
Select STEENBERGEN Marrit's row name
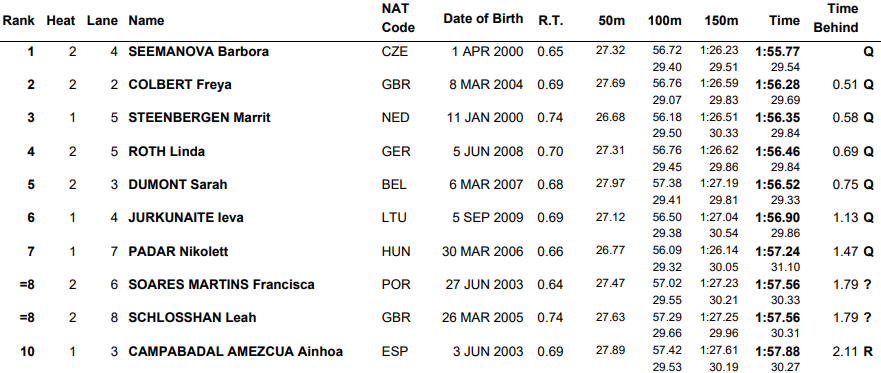point(199,118)
